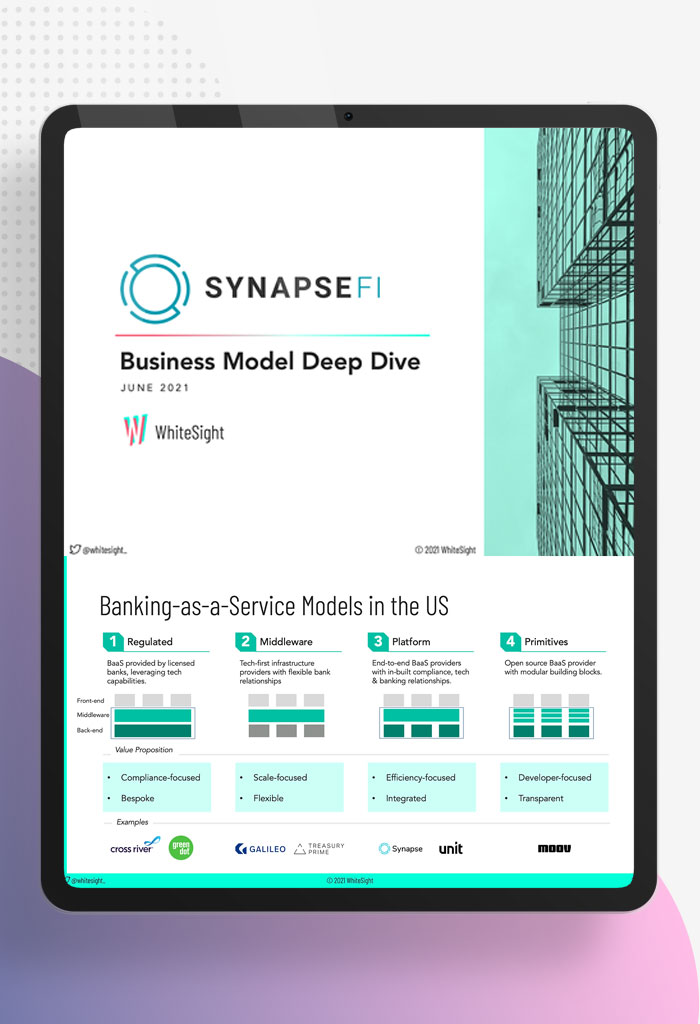Click the Regulated model stack diagram

(153, 716)
